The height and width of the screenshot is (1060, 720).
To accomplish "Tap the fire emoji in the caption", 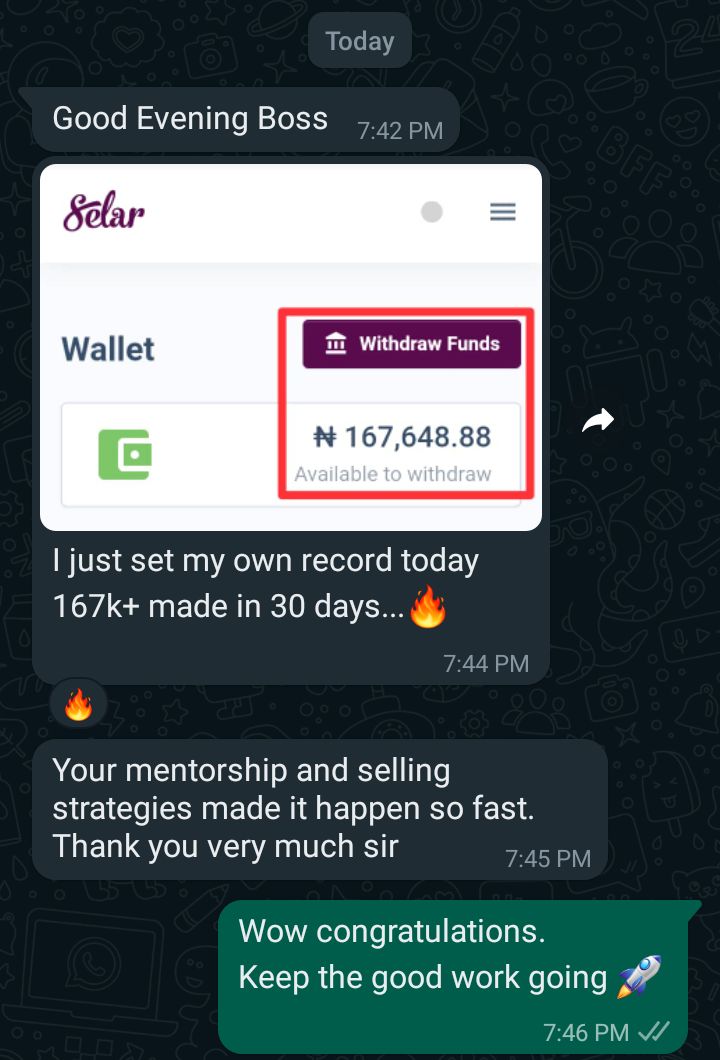I will (428, 608).
